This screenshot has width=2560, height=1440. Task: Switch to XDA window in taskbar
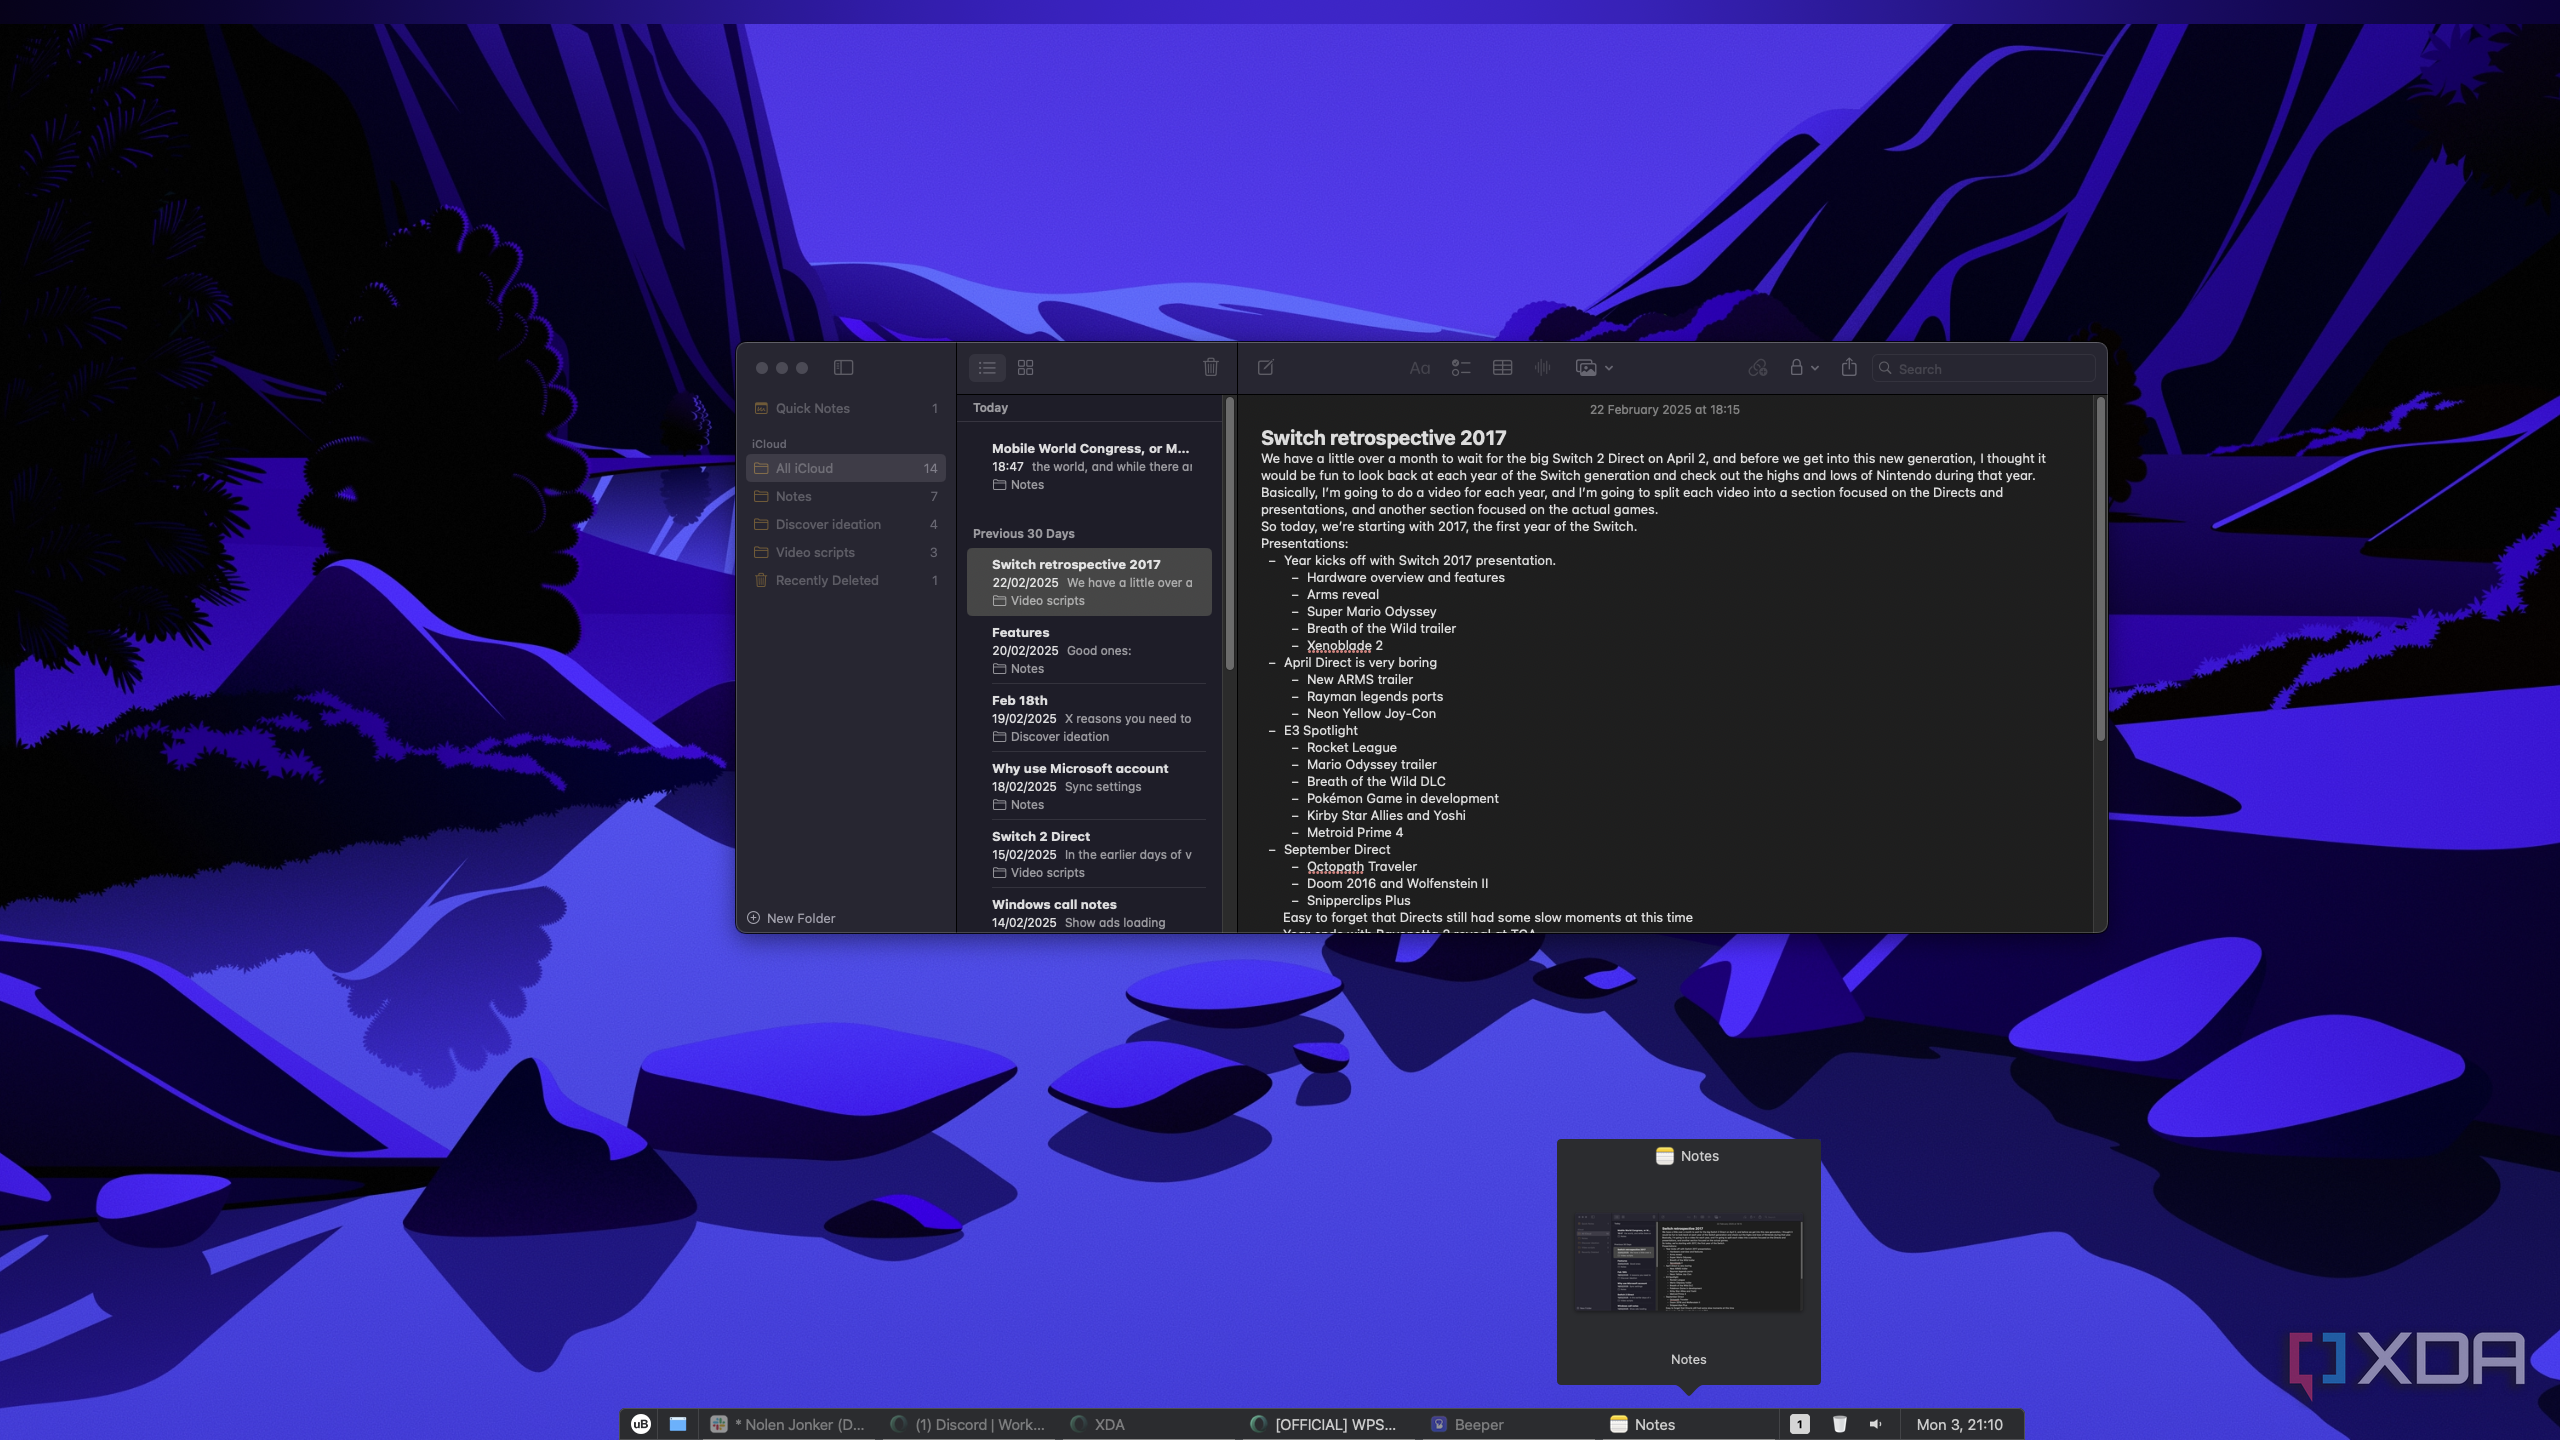click(x=1148, y=1424)
